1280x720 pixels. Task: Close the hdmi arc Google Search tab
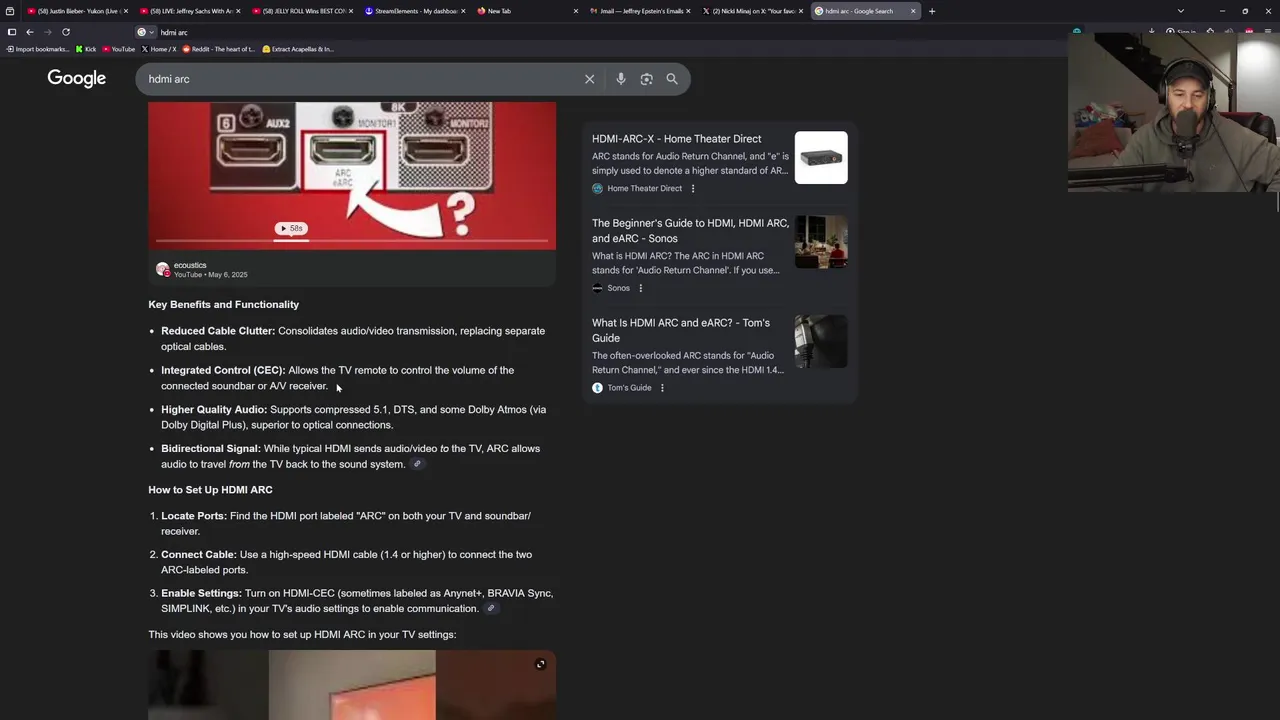point(913,11)
